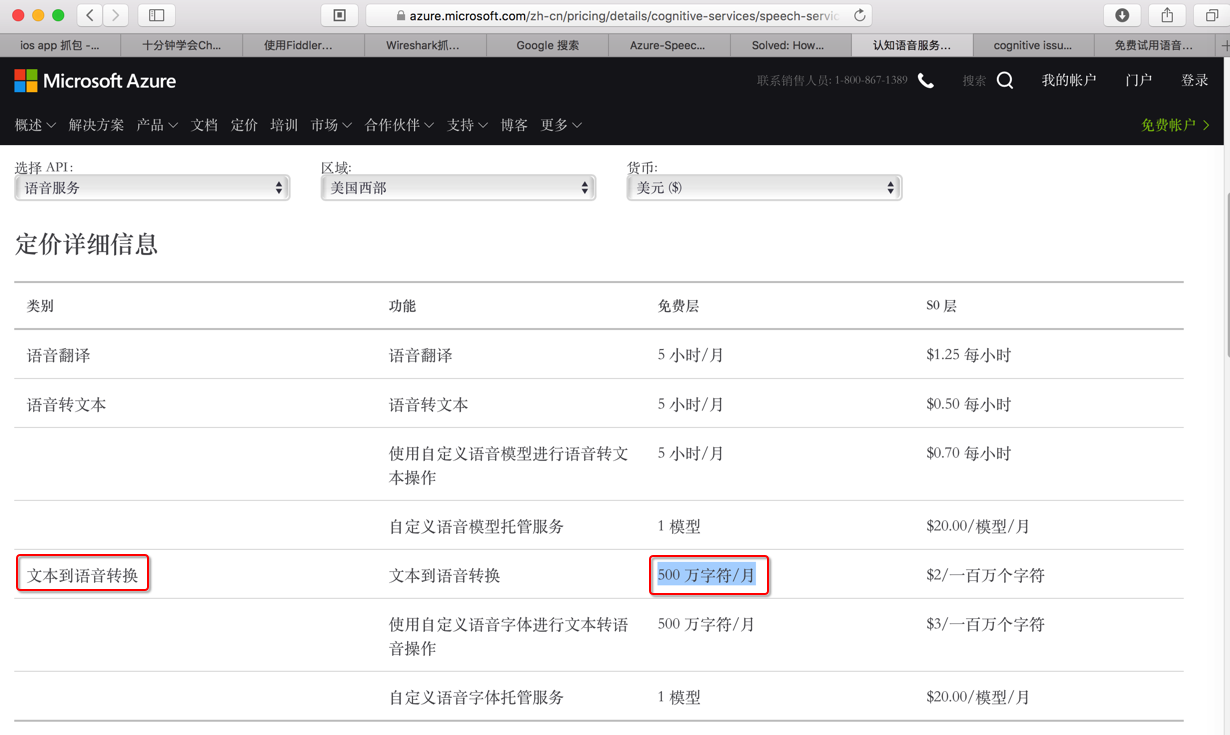The image size is (1230, 735).
Task: Open the 定价 nav link
Action: point(244,125)
